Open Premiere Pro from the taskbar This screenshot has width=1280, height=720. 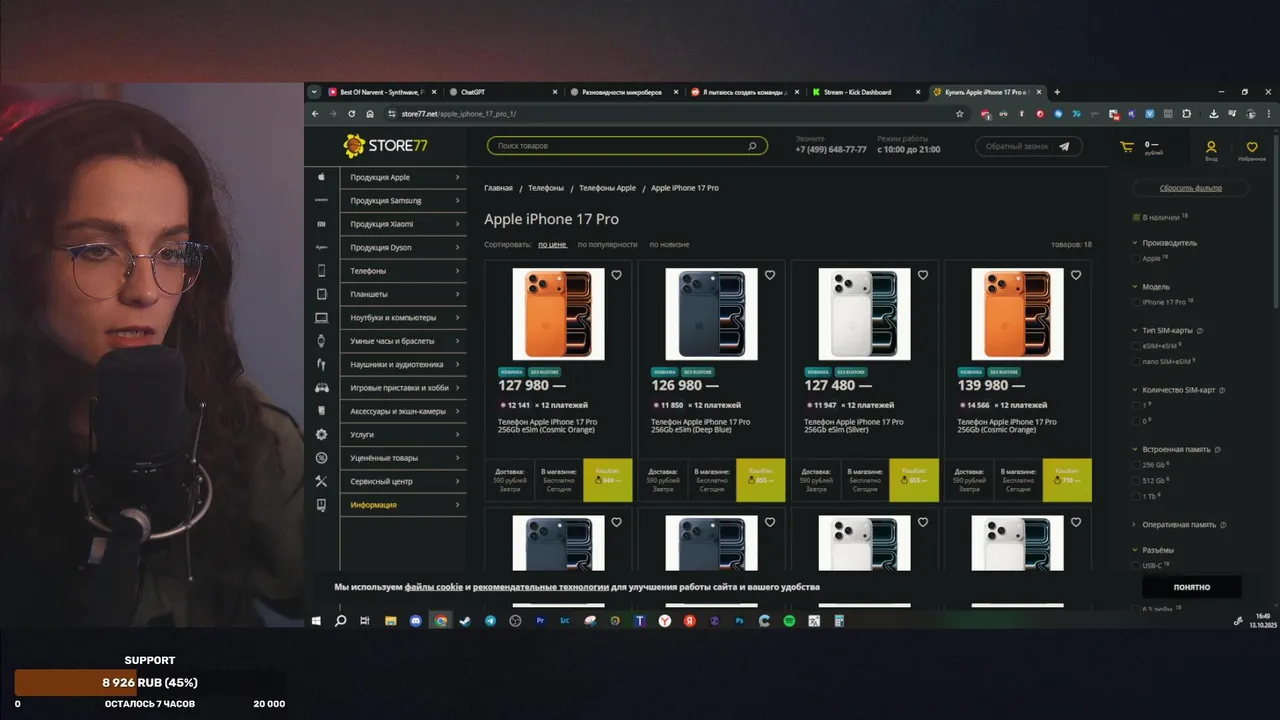click(540, 621)
